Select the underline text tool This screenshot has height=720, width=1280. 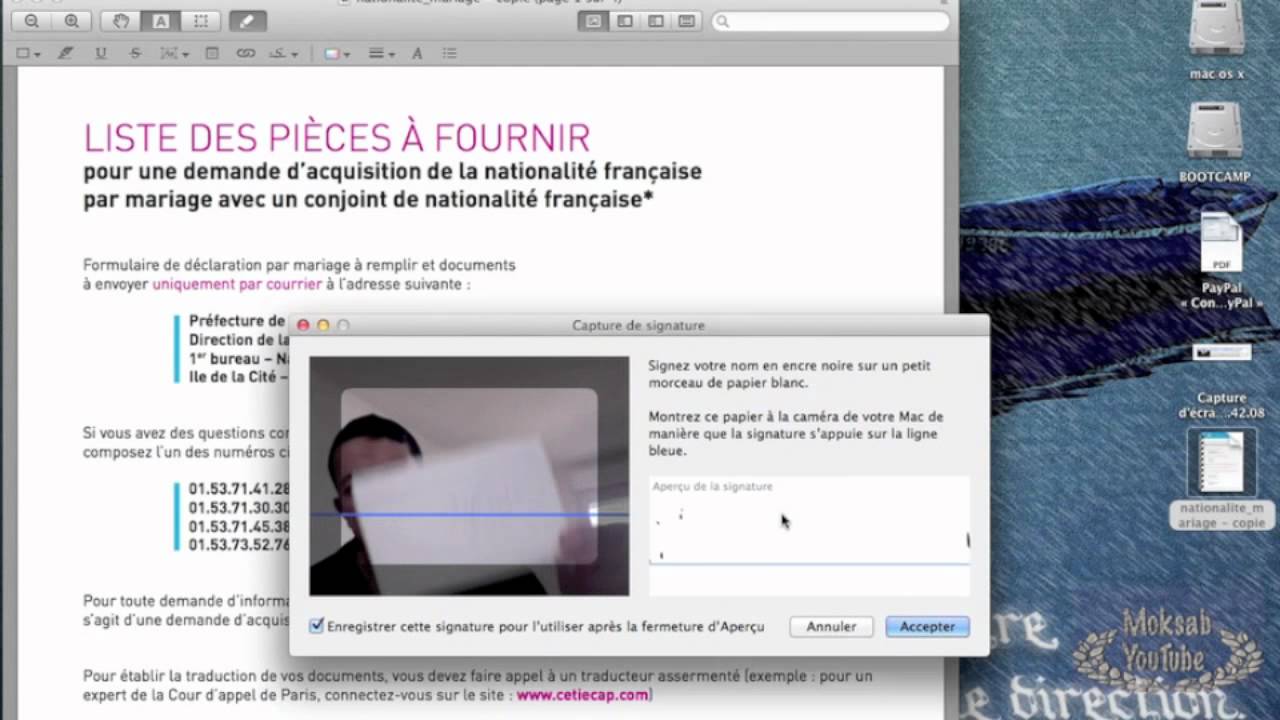(100, 54)
